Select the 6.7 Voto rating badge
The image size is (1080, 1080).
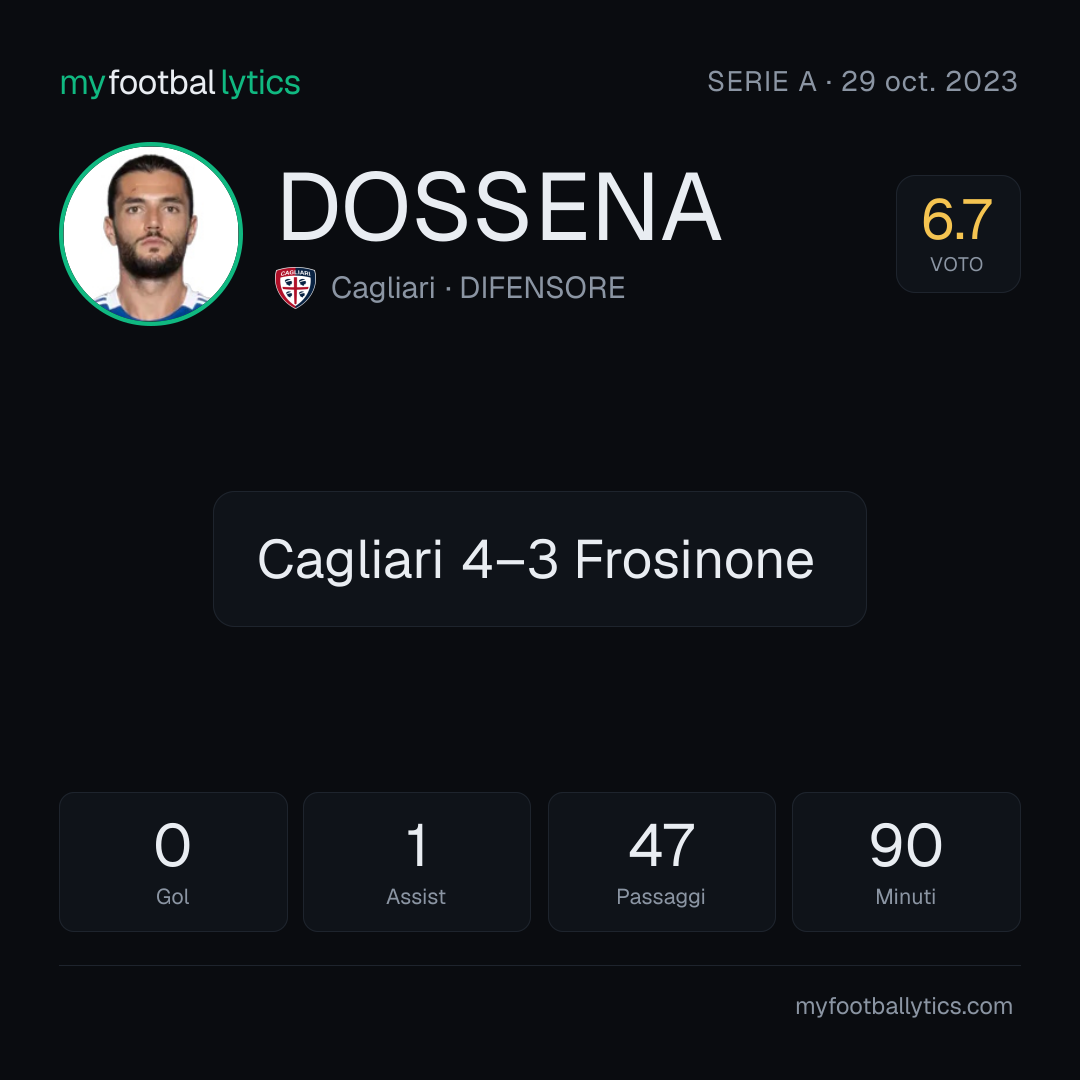click(958, 233)
